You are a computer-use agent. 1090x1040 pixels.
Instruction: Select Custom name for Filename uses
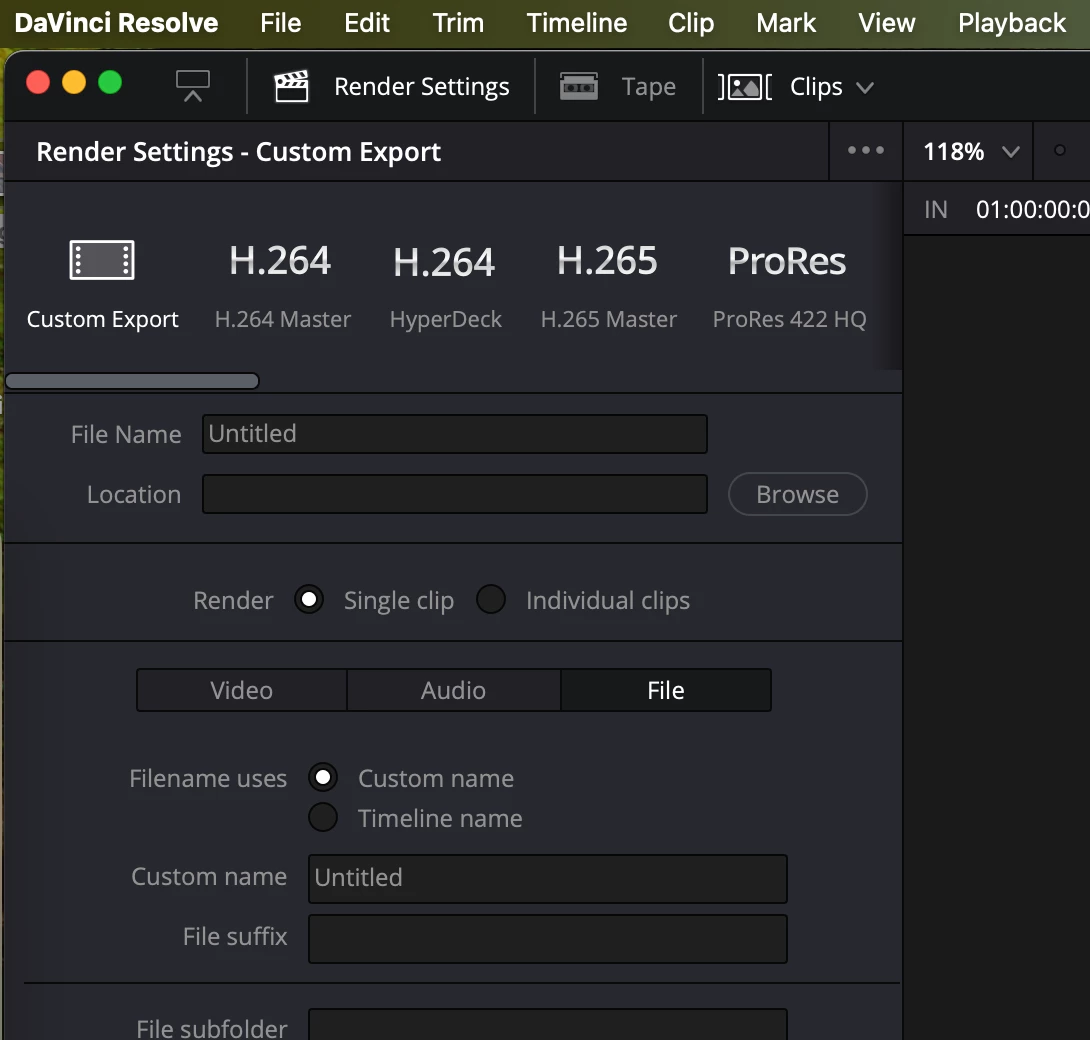[x=323, y=777]
